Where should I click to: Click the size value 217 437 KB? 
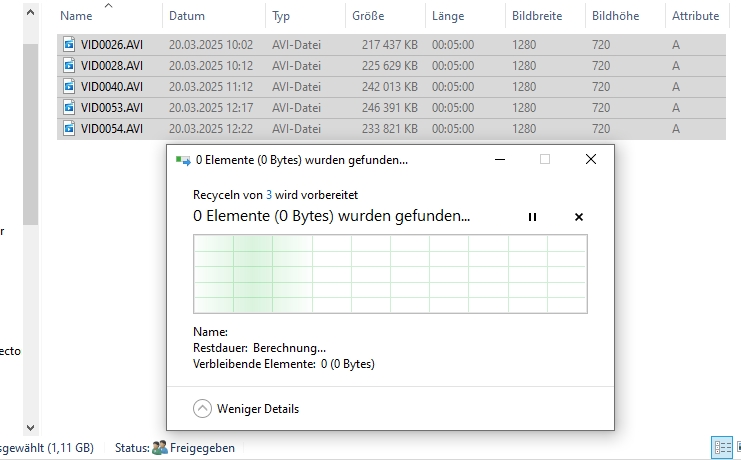click(x=390, y=44)
